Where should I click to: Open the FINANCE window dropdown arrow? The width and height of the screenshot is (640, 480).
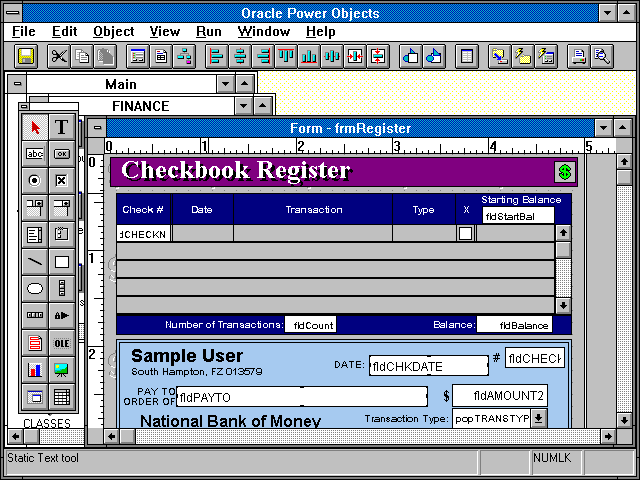[x=240, y=106]
